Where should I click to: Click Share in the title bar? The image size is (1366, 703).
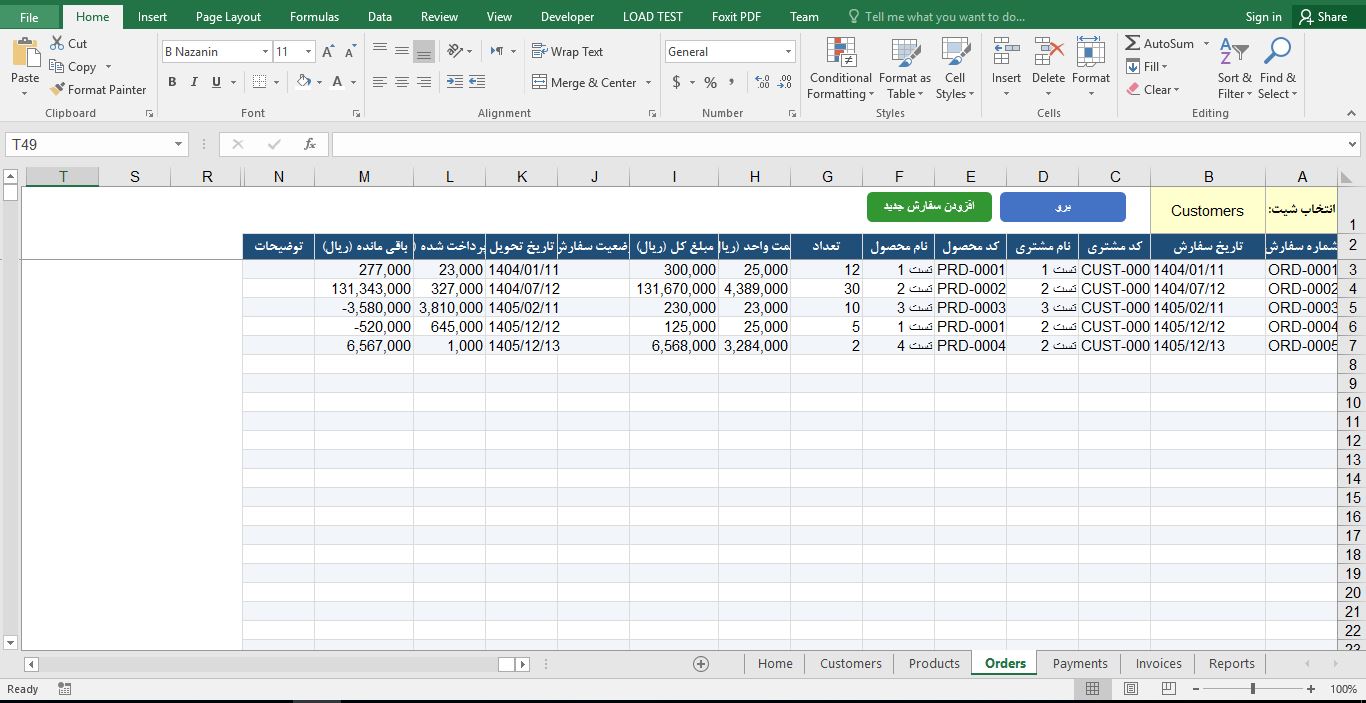(1322, 16)
